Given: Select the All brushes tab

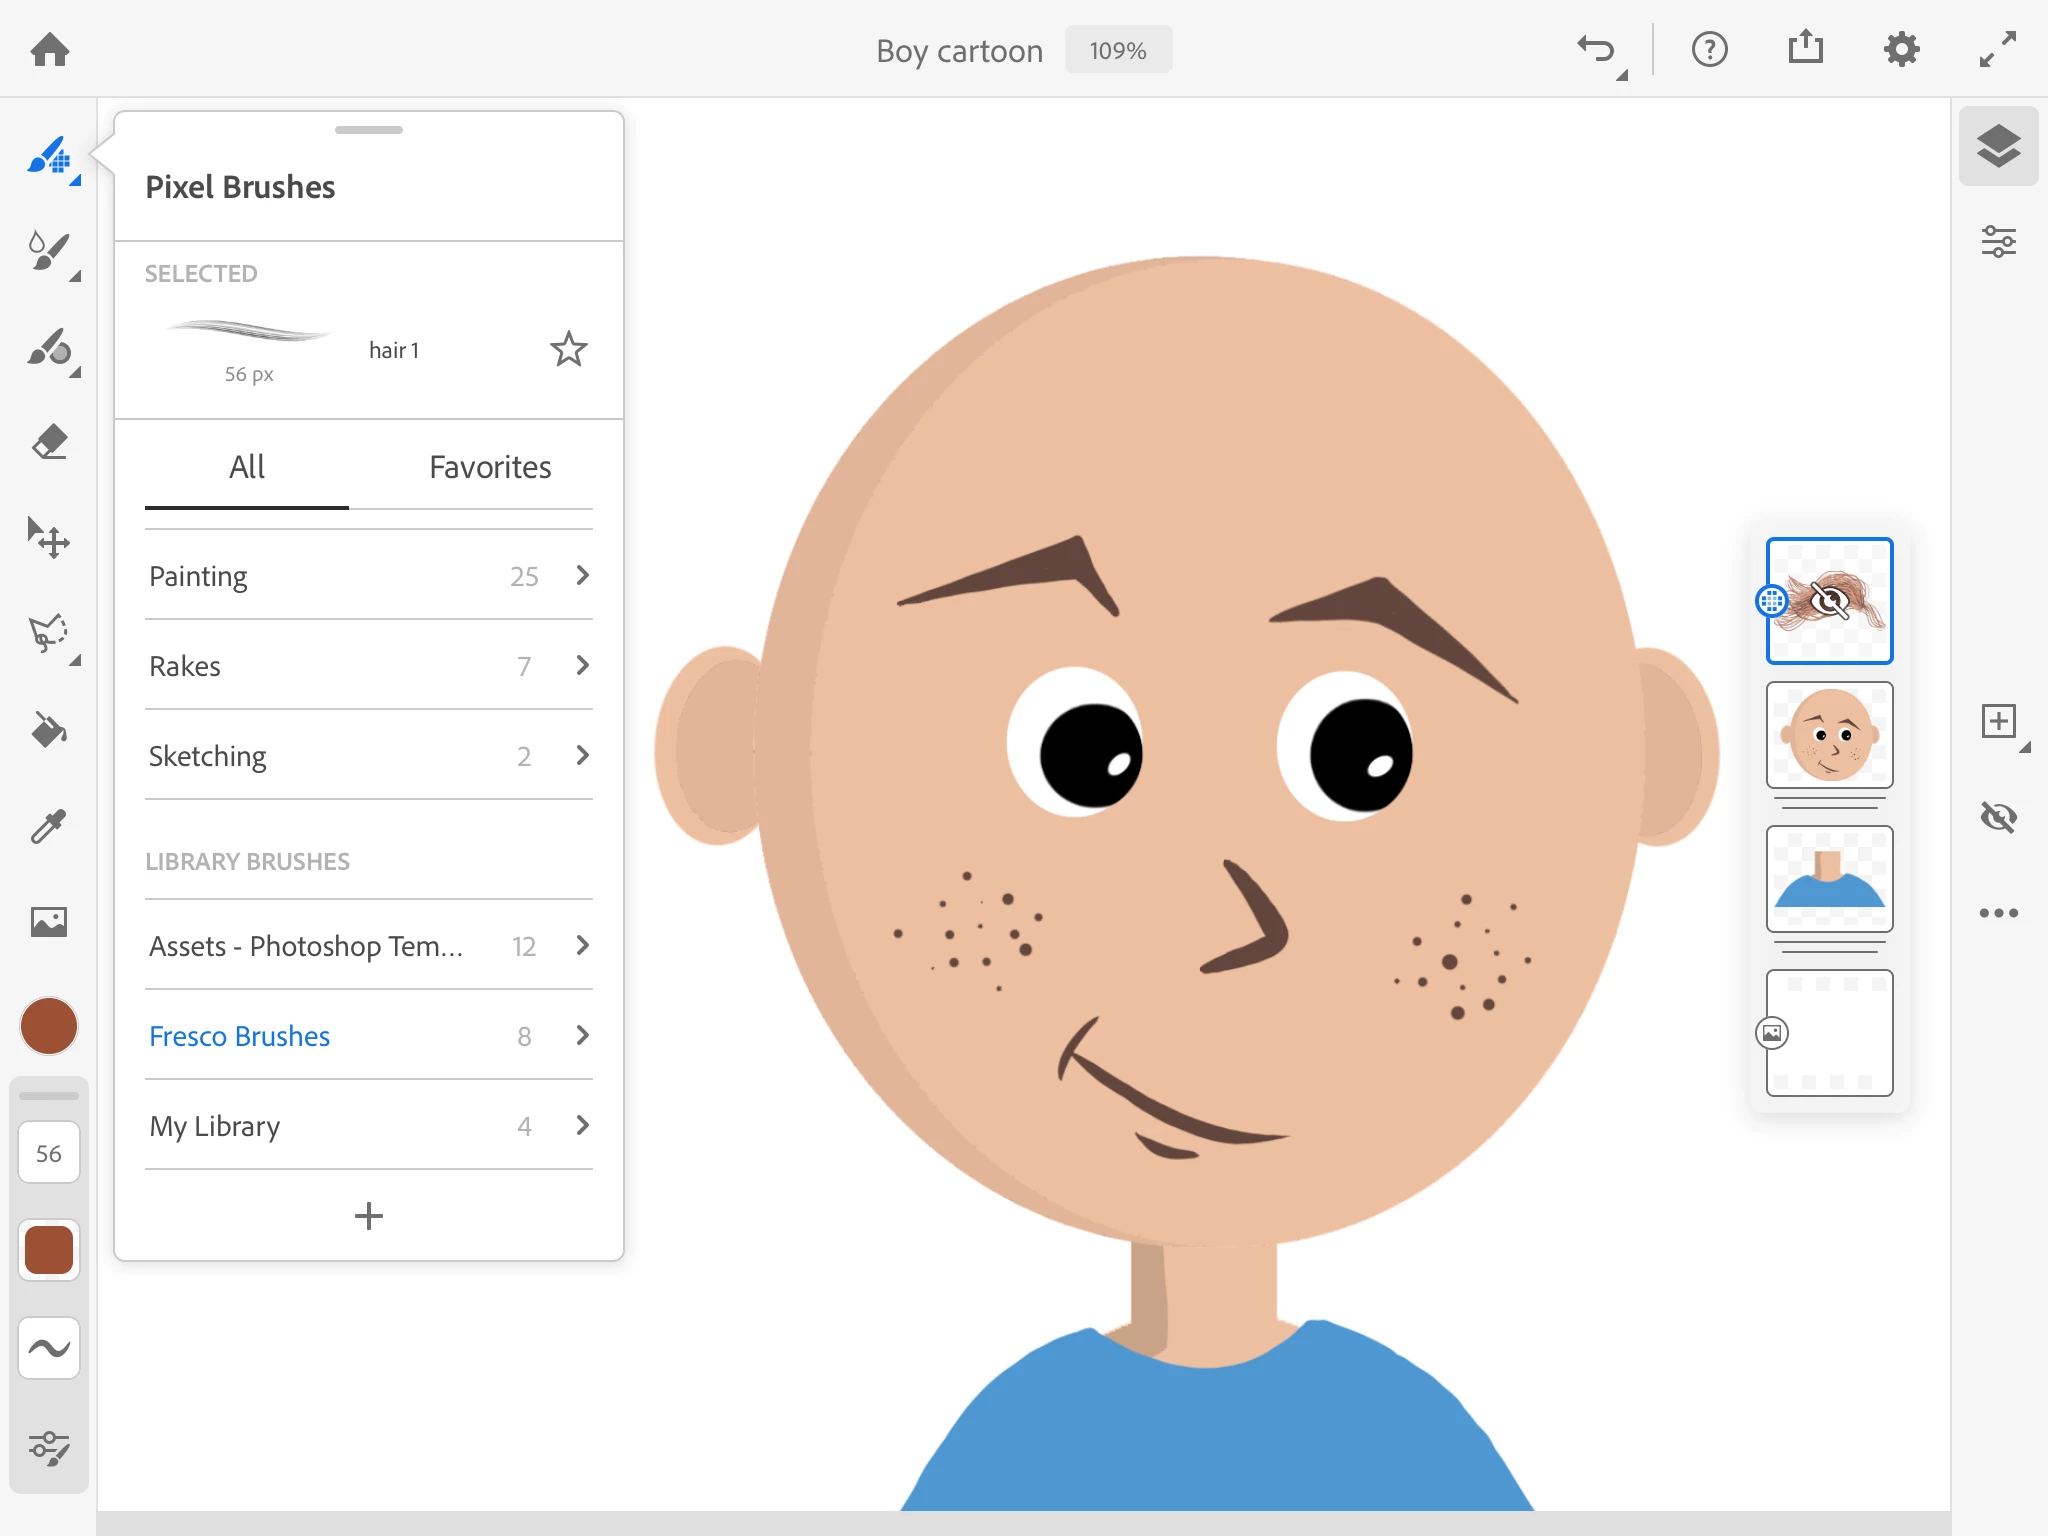Looking at the screenshot, I should 246,467.
